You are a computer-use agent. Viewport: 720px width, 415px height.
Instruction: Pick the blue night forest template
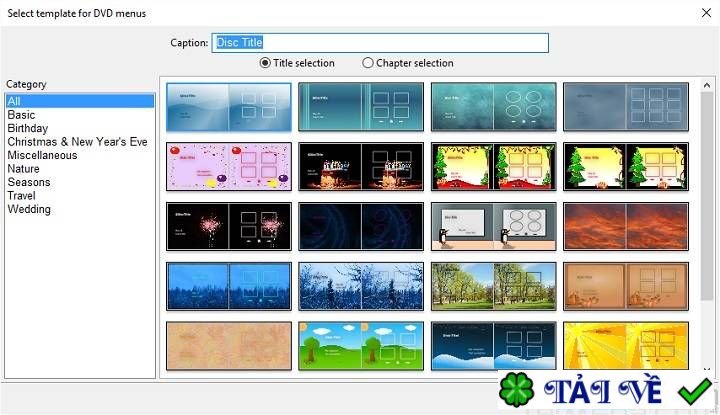click(x=229, y=286)
